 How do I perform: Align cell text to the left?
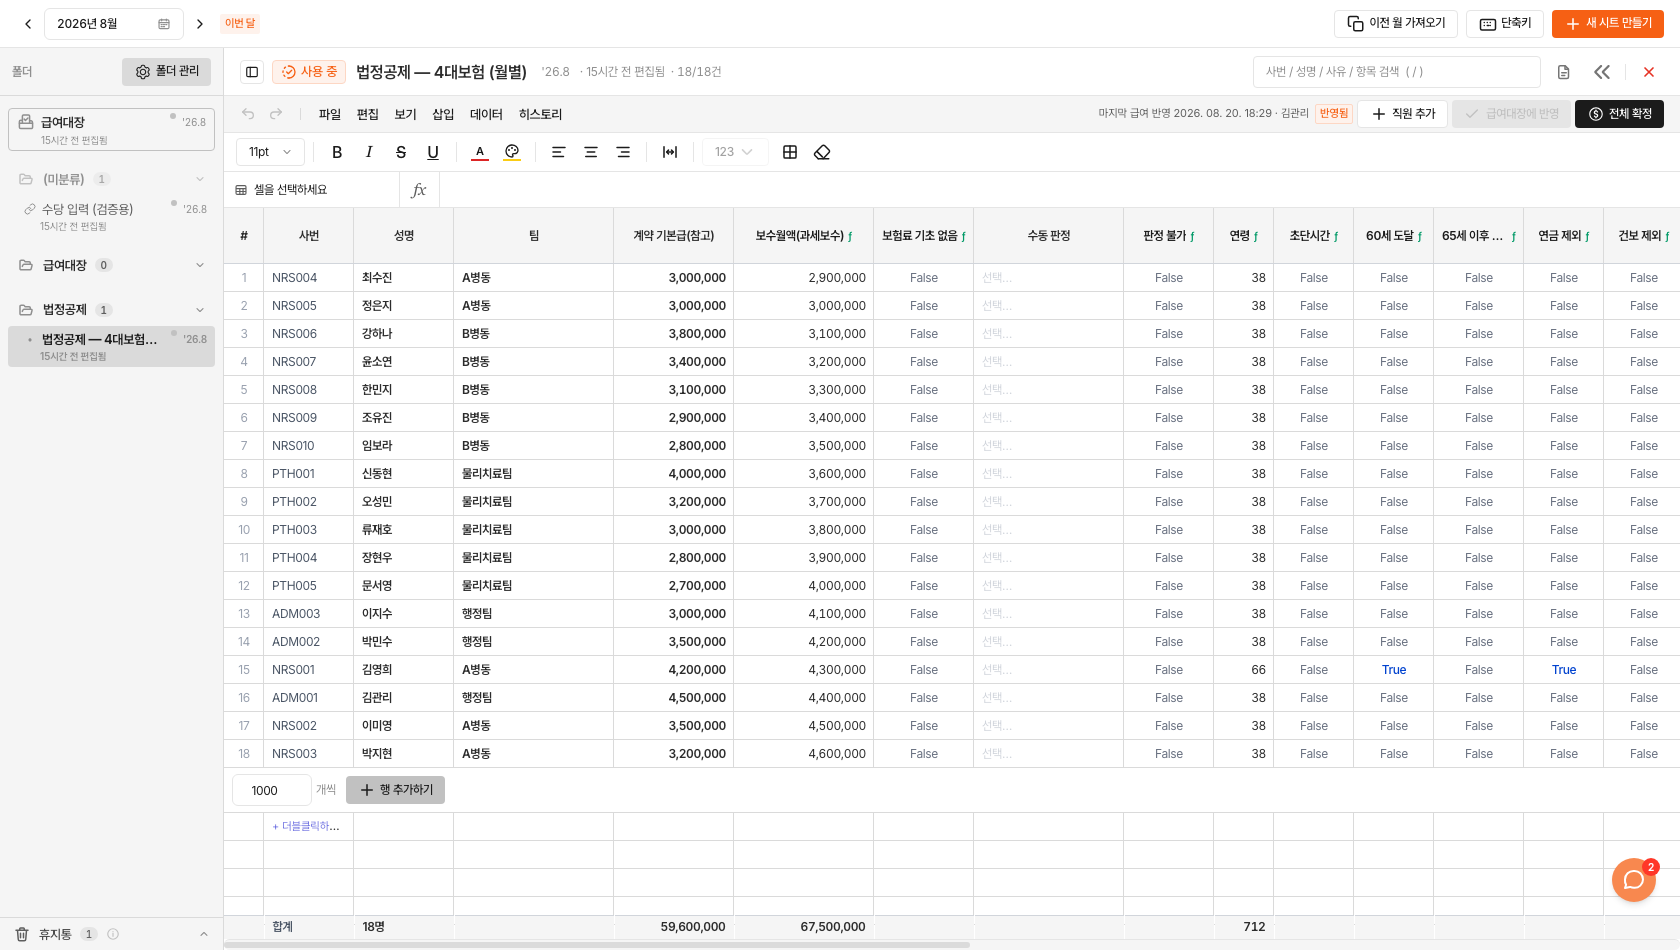click(x=559, y=152)
